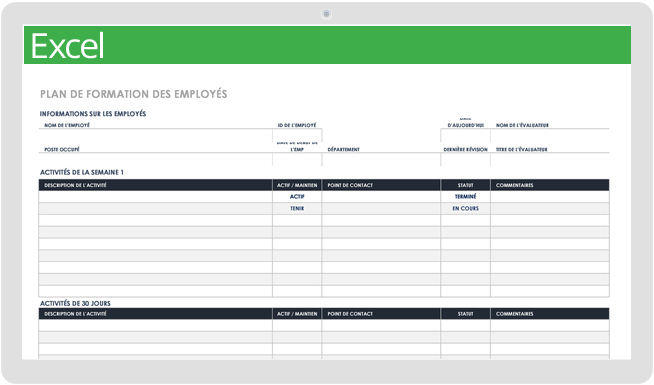The width and height of the screenshot is (654, 385).
Task: Click the 'POSTE OCCUPÉ' label
Action: click(62, 149)
